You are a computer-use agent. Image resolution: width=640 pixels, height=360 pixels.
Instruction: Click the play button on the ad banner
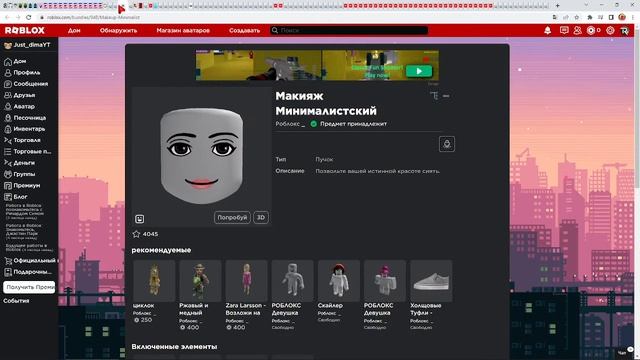[x=419, y=71]
